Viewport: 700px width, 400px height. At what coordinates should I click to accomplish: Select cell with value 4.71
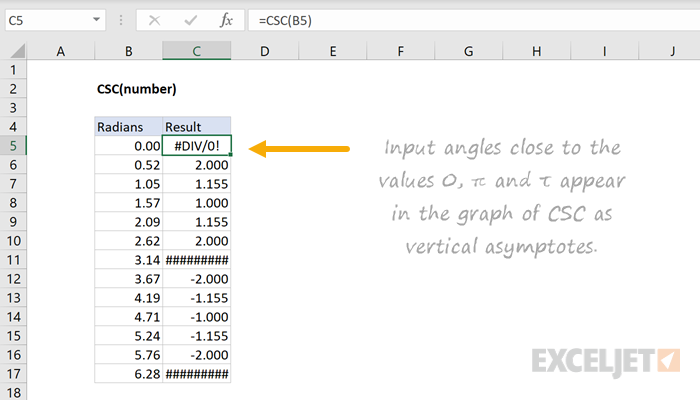coord(129,317)
